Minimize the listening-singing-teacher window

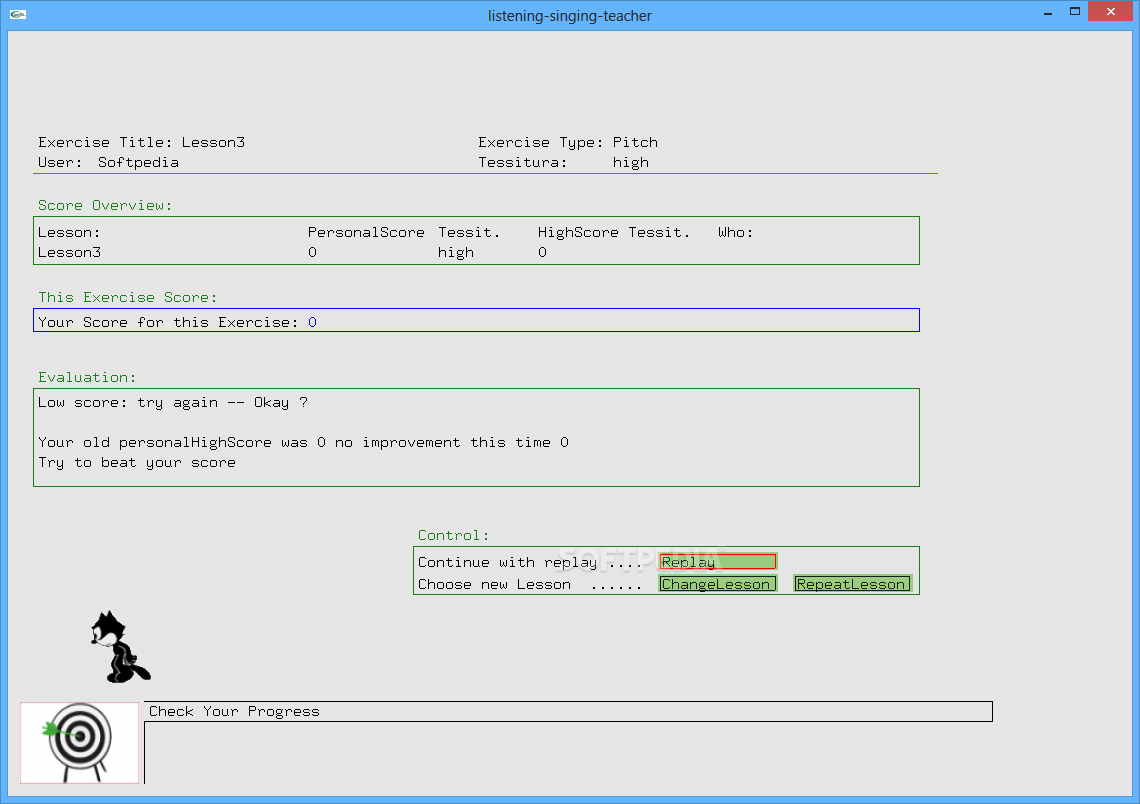1048,12
